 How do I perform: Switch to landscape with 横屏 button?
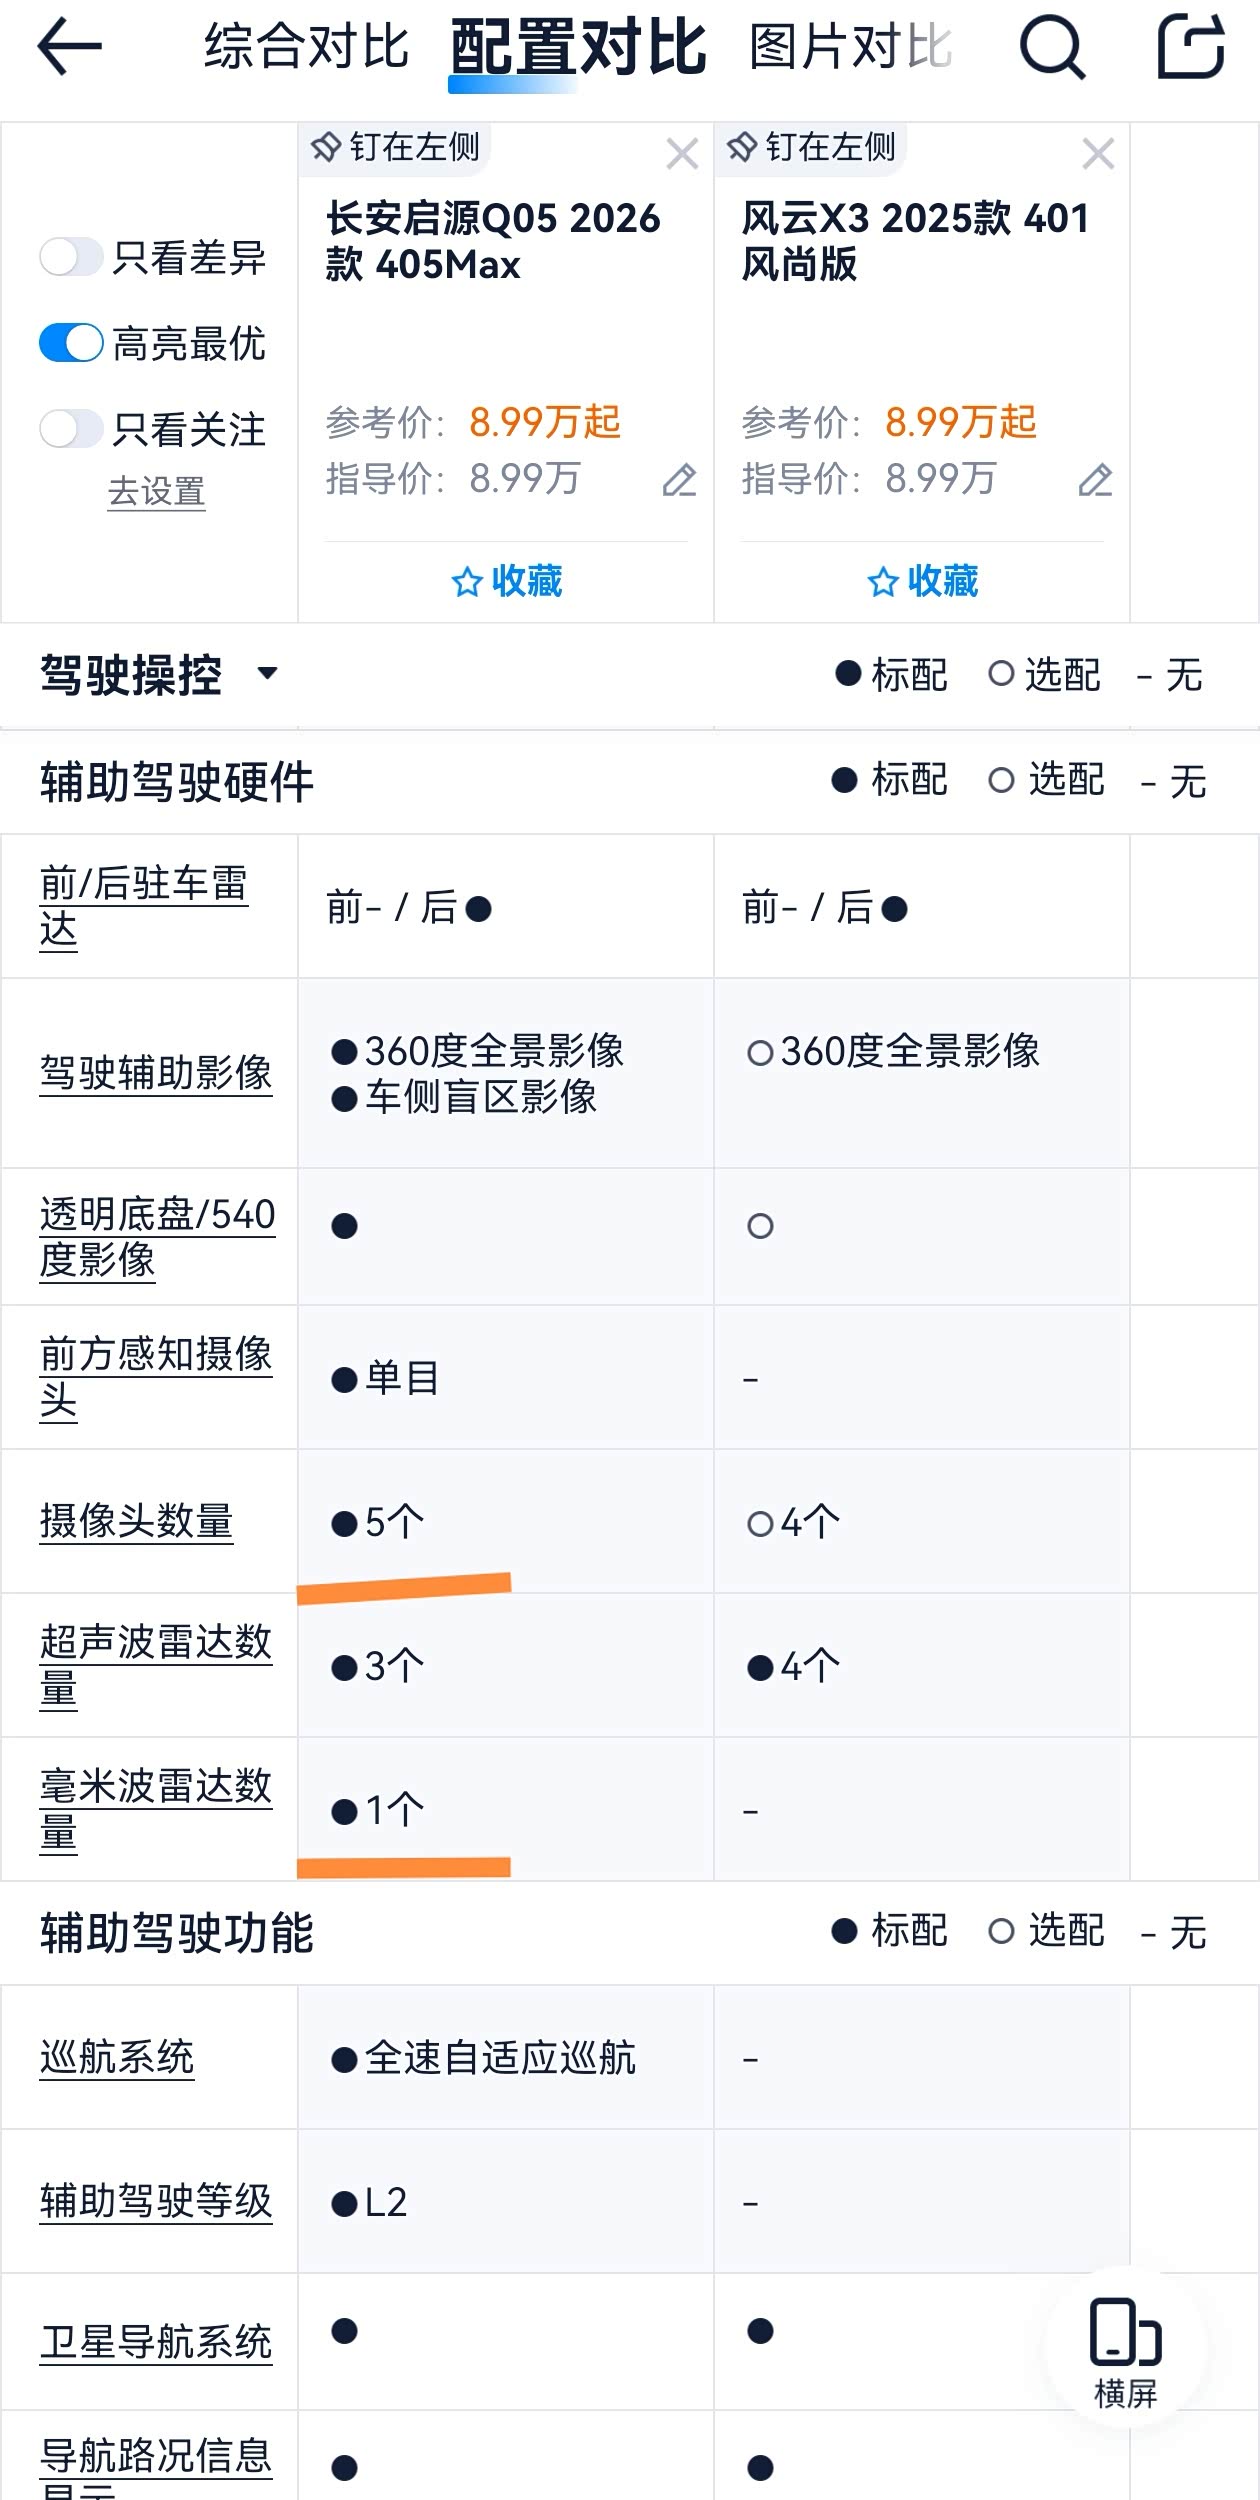click(1125, 2348)
